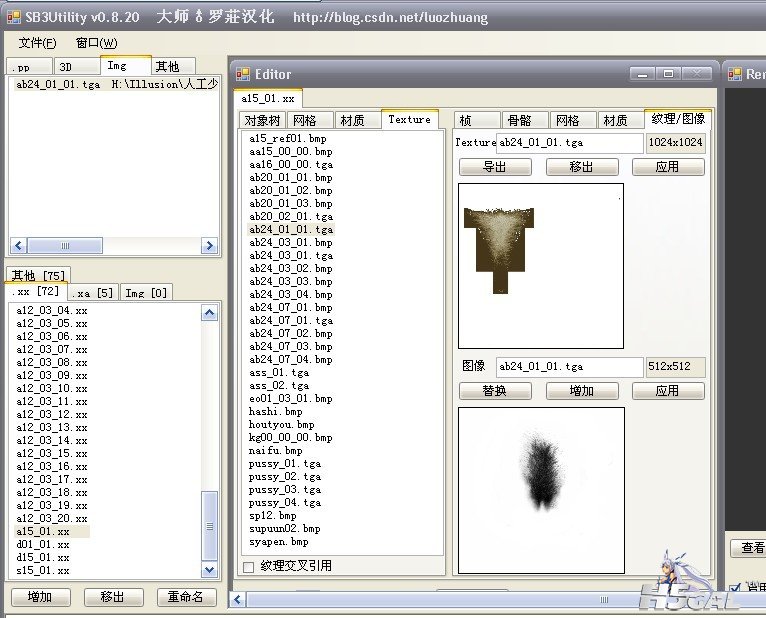The height and width of the screenshot is (618, 766).
Task: Select a12_03_20.xx in file list
Action: (x=52, y=518)
